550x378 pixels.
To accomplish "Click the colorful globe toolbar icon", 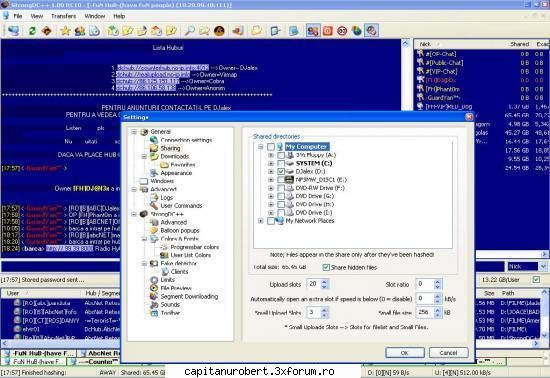I will tap(357, 31).
